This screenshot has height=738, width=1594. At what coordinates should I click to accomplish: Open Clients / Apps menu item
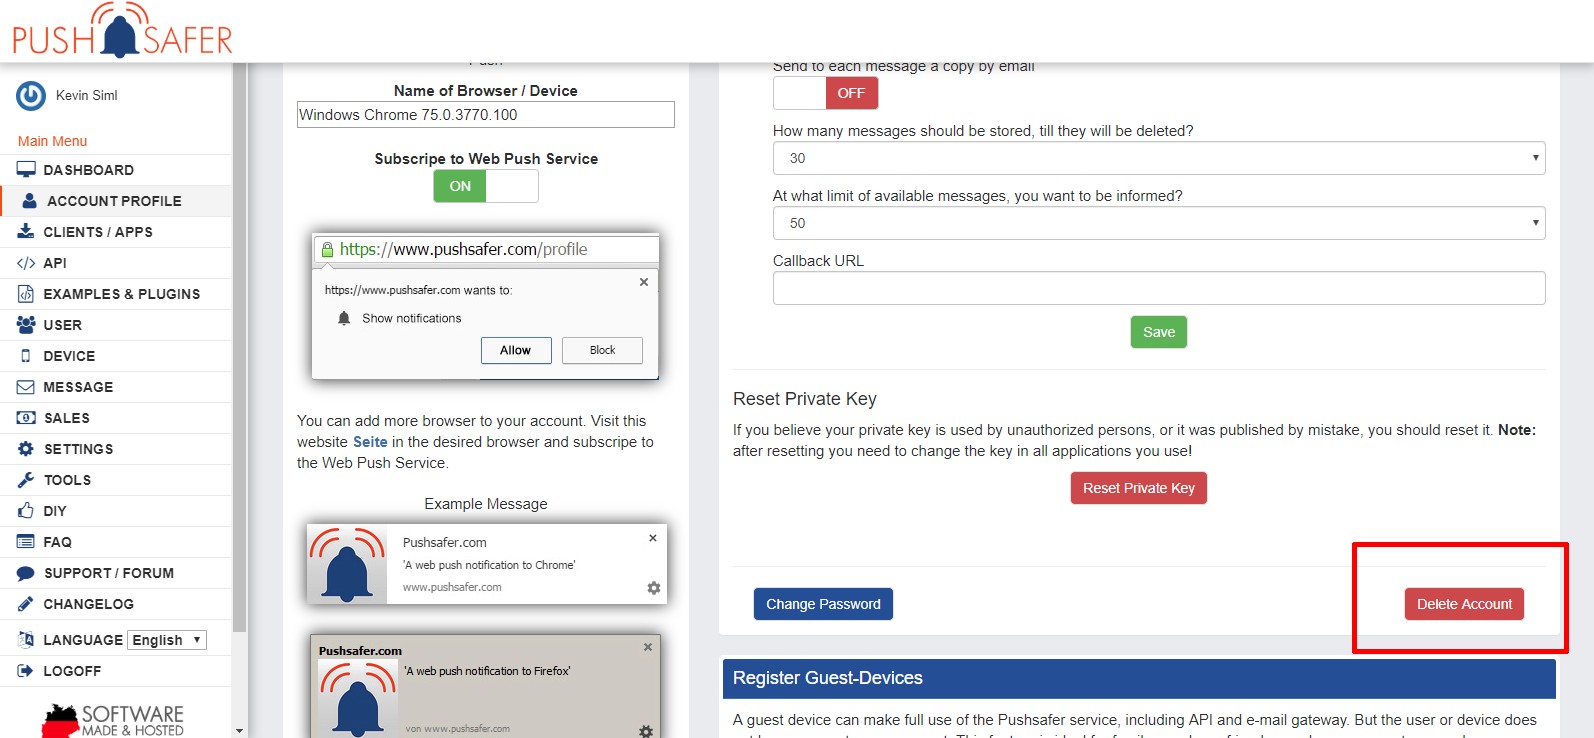(x=116, y=232)
